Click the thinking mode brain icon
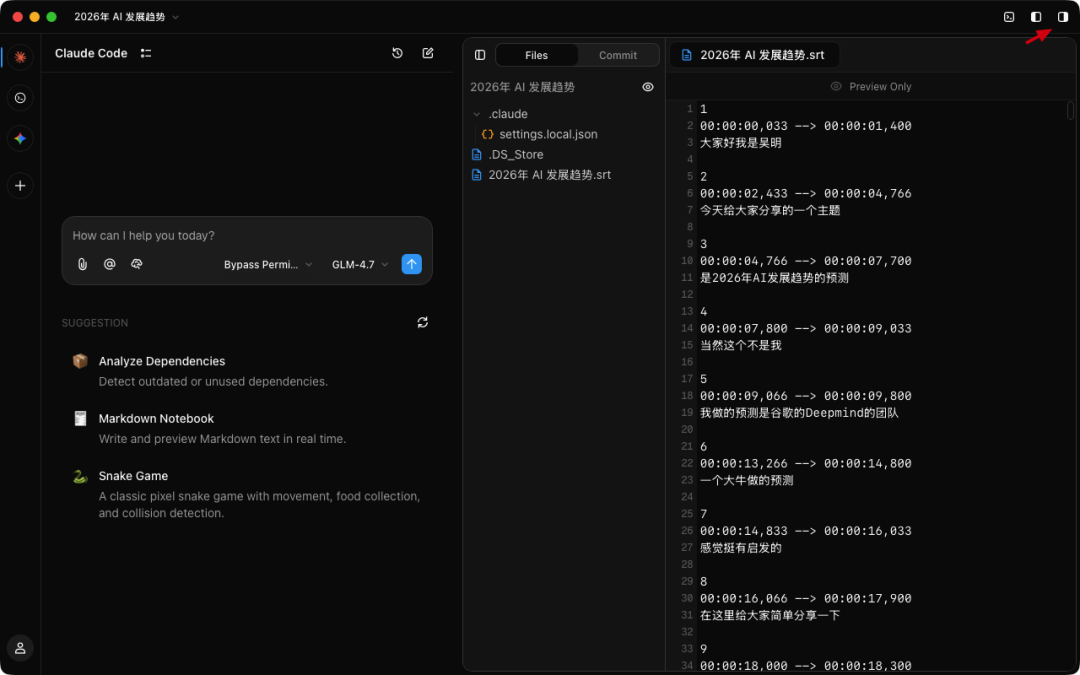Screen dimensions: 1080x675 [136, 264]
